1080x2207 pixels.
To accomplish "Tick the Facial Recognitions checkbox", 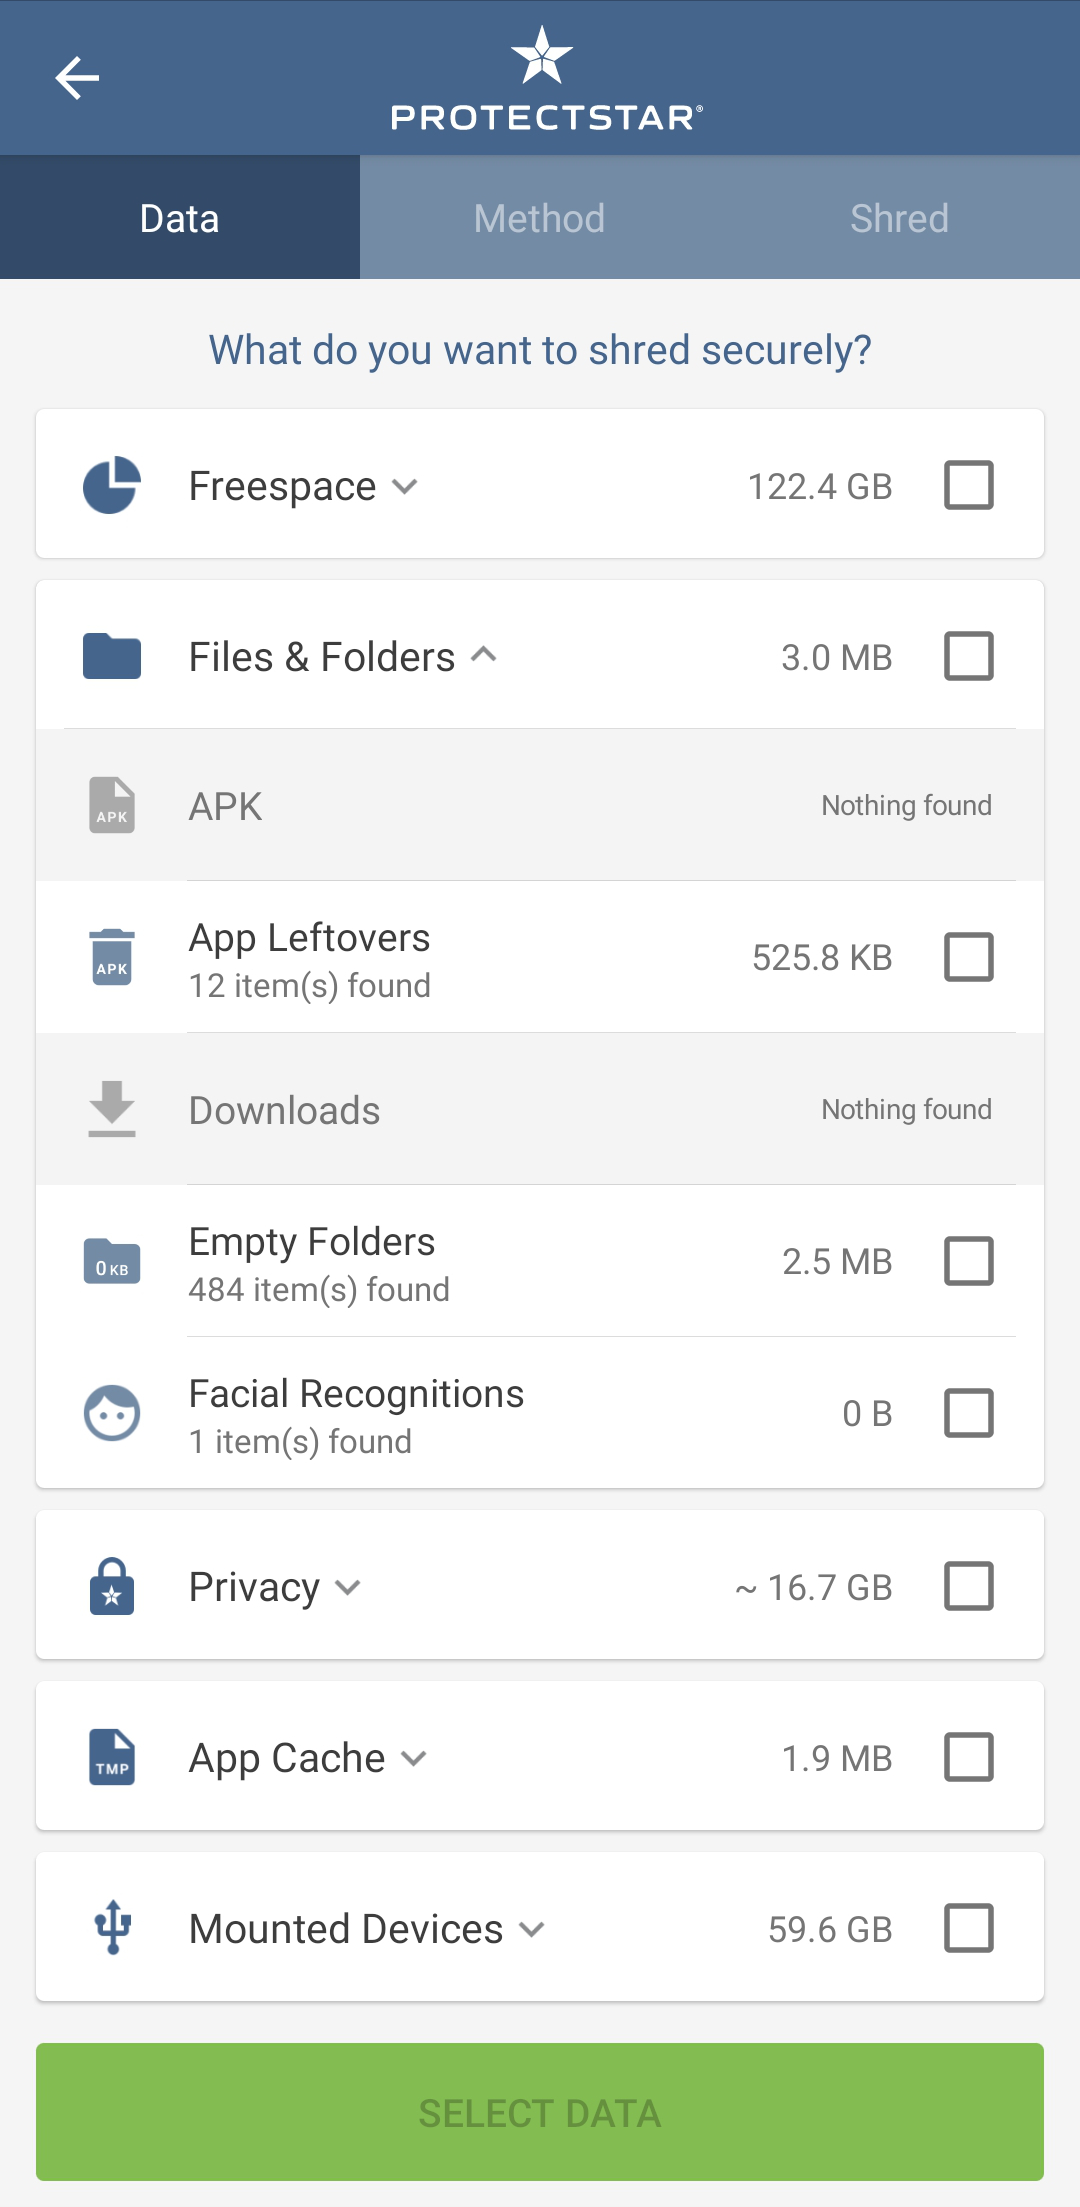I will [x=969, y=1413].
